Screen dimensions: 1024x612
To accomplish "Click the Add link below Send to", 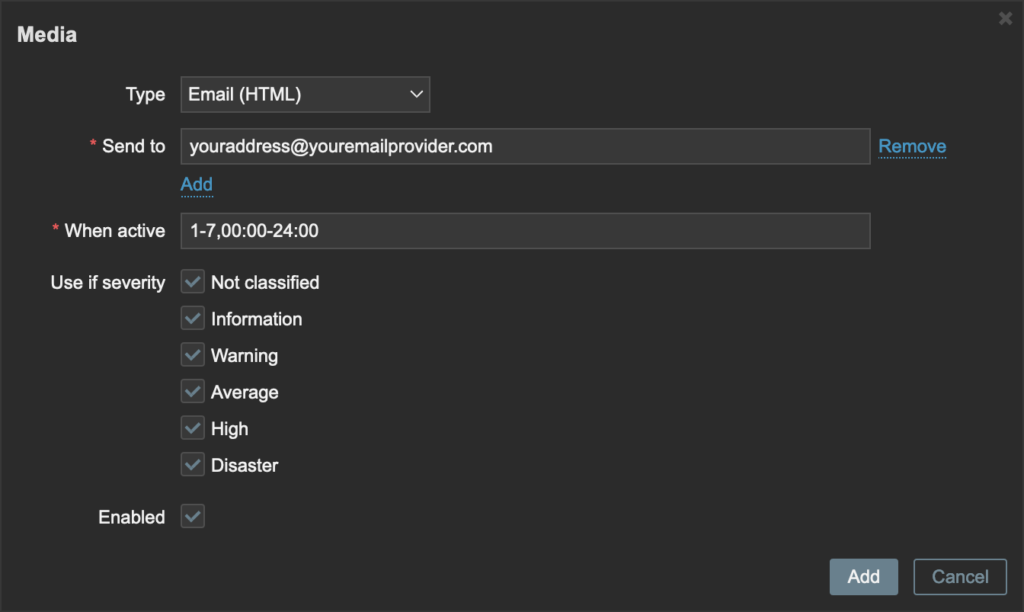I will point(196,184).
